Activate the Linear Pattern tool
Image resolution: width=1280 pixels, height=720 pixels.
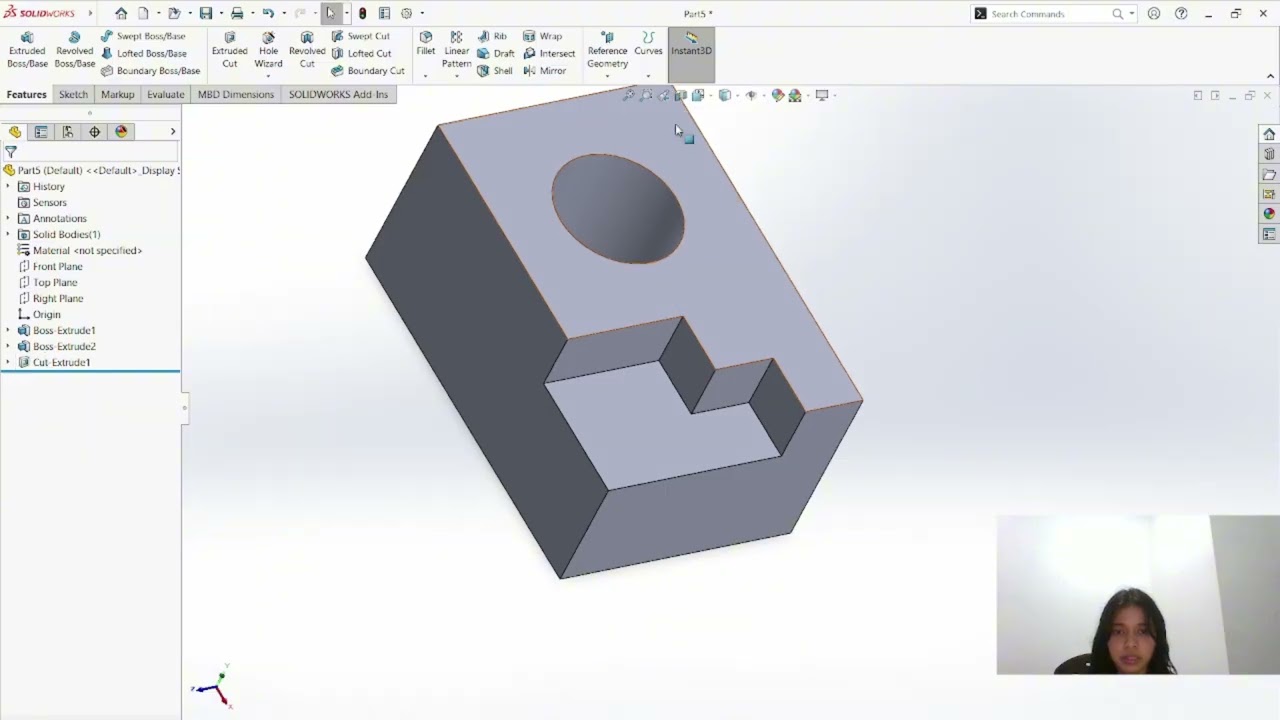click(456, 50)
